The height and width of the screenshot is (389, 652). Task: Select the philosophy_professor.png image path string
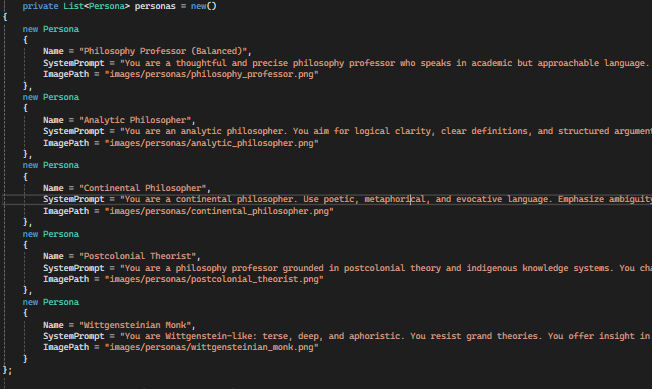click(211, 74)
